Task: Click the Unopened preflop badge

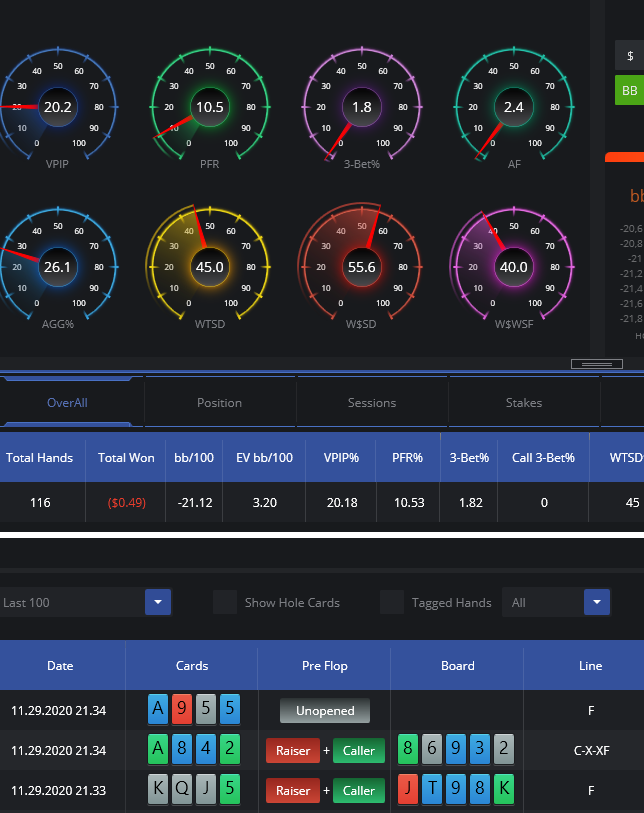Action: (325, 710)
